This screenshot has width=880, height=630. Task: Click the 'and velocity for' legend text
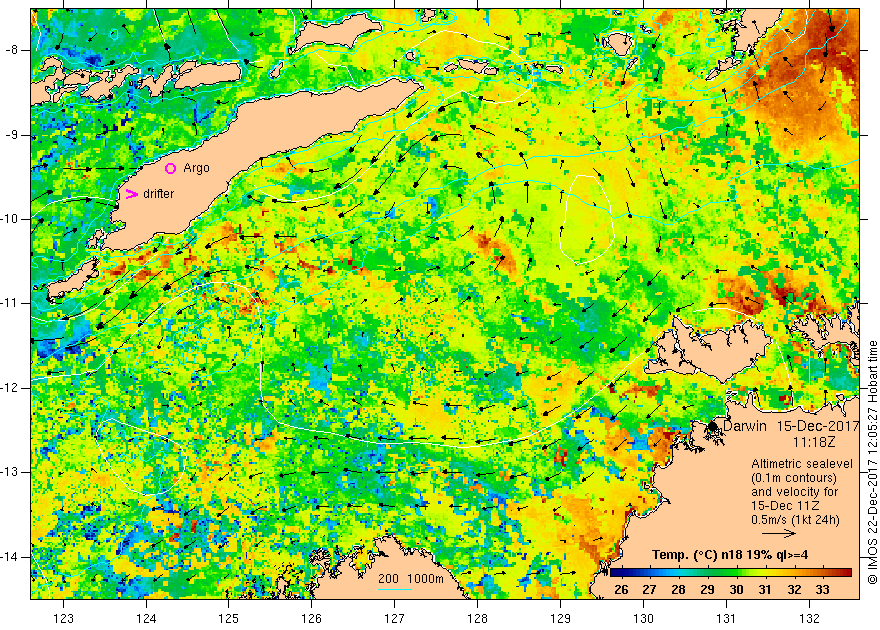tap(795, 492)
